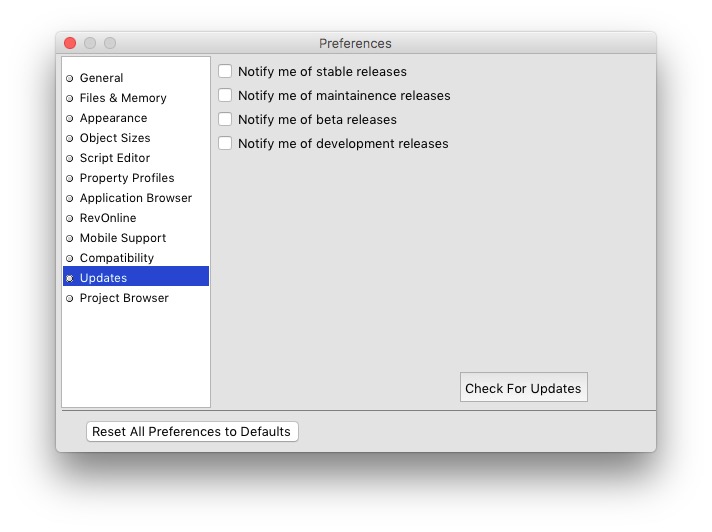Reset All Preferences to Defaults
712x532 pixels.
192,432
